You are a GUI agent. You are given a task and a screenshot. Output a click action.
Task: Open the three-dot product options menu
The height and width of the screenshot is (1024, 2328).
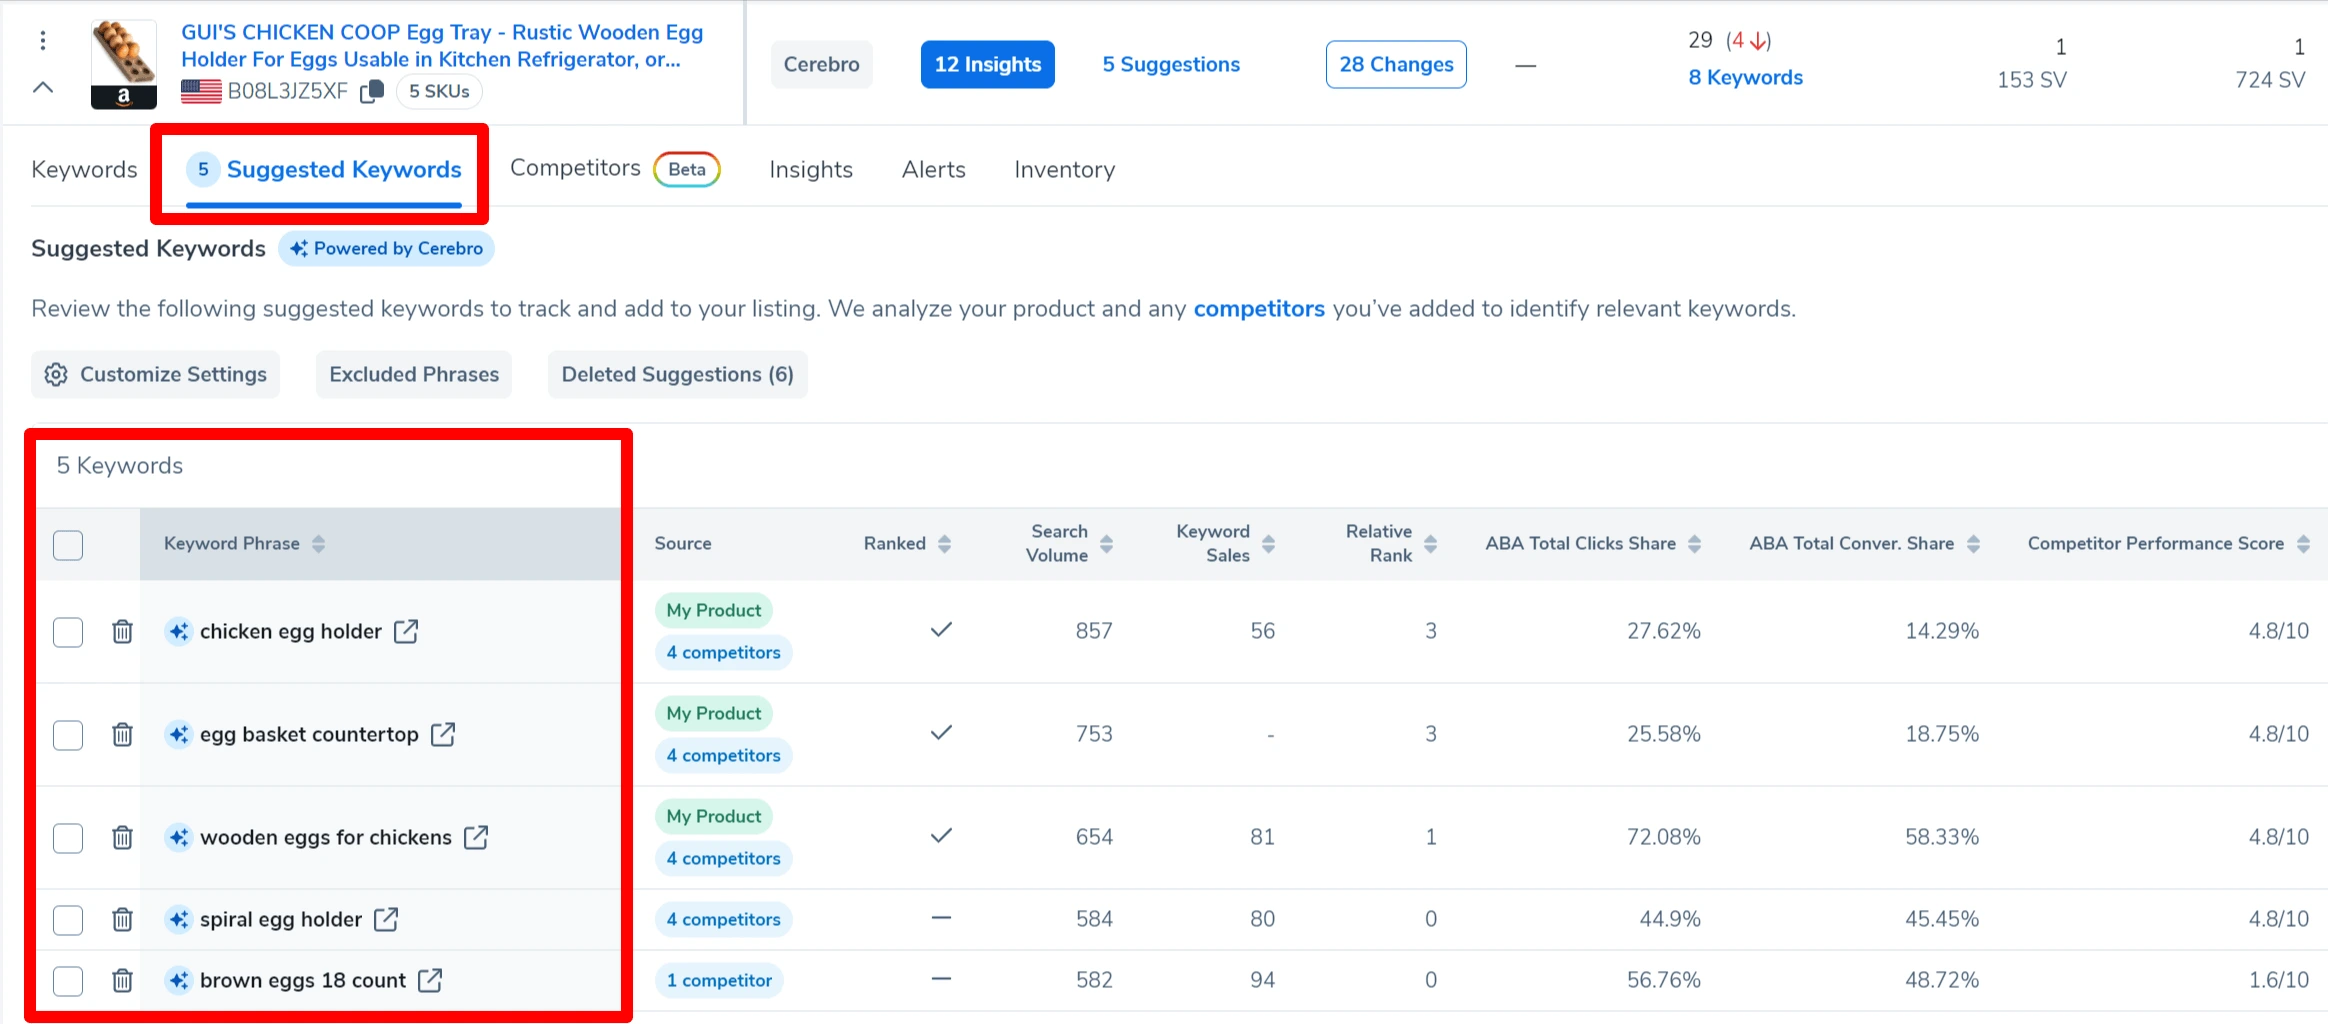(x=42, y=40)
